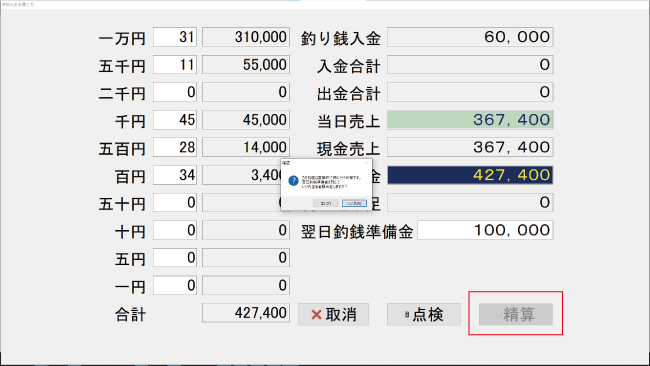650x366 pixels.
Task: Select the 千円 count field showing 45
Action: (175, 120)
